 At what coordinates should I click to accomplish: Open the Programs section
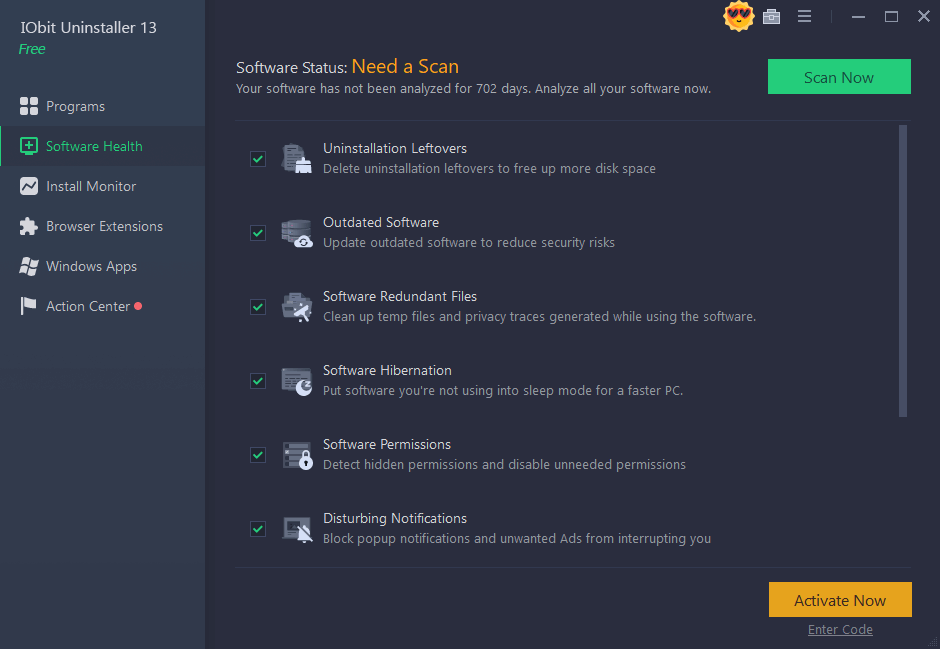(x=103, y=106)
